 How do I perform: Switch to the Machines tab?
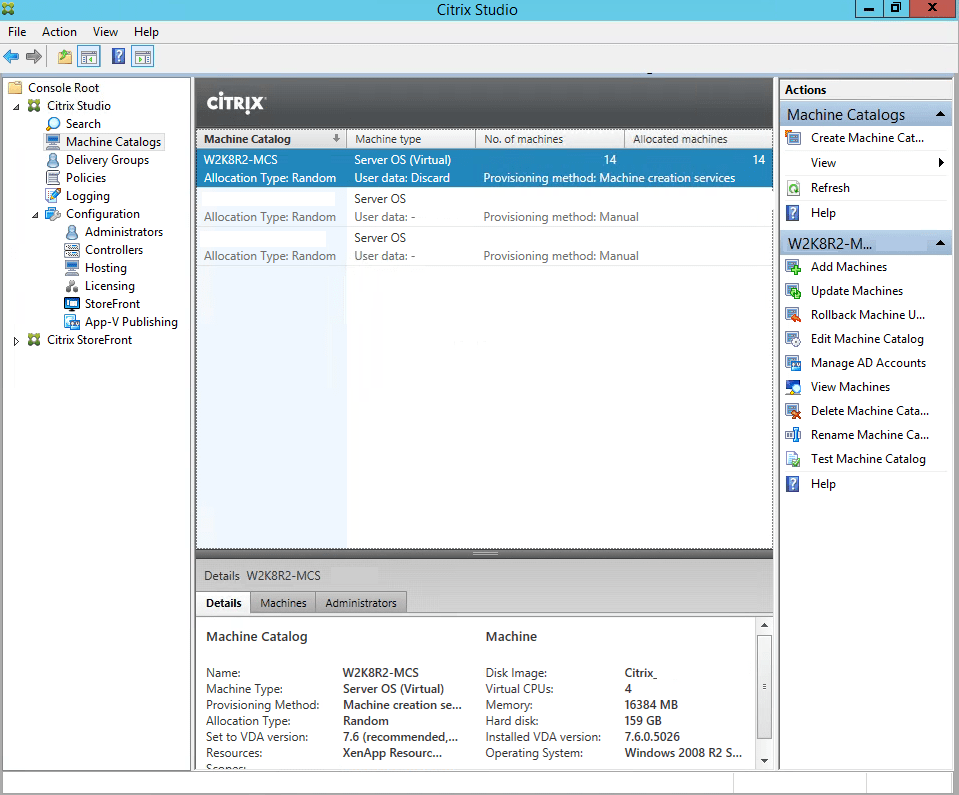[283, 603]
